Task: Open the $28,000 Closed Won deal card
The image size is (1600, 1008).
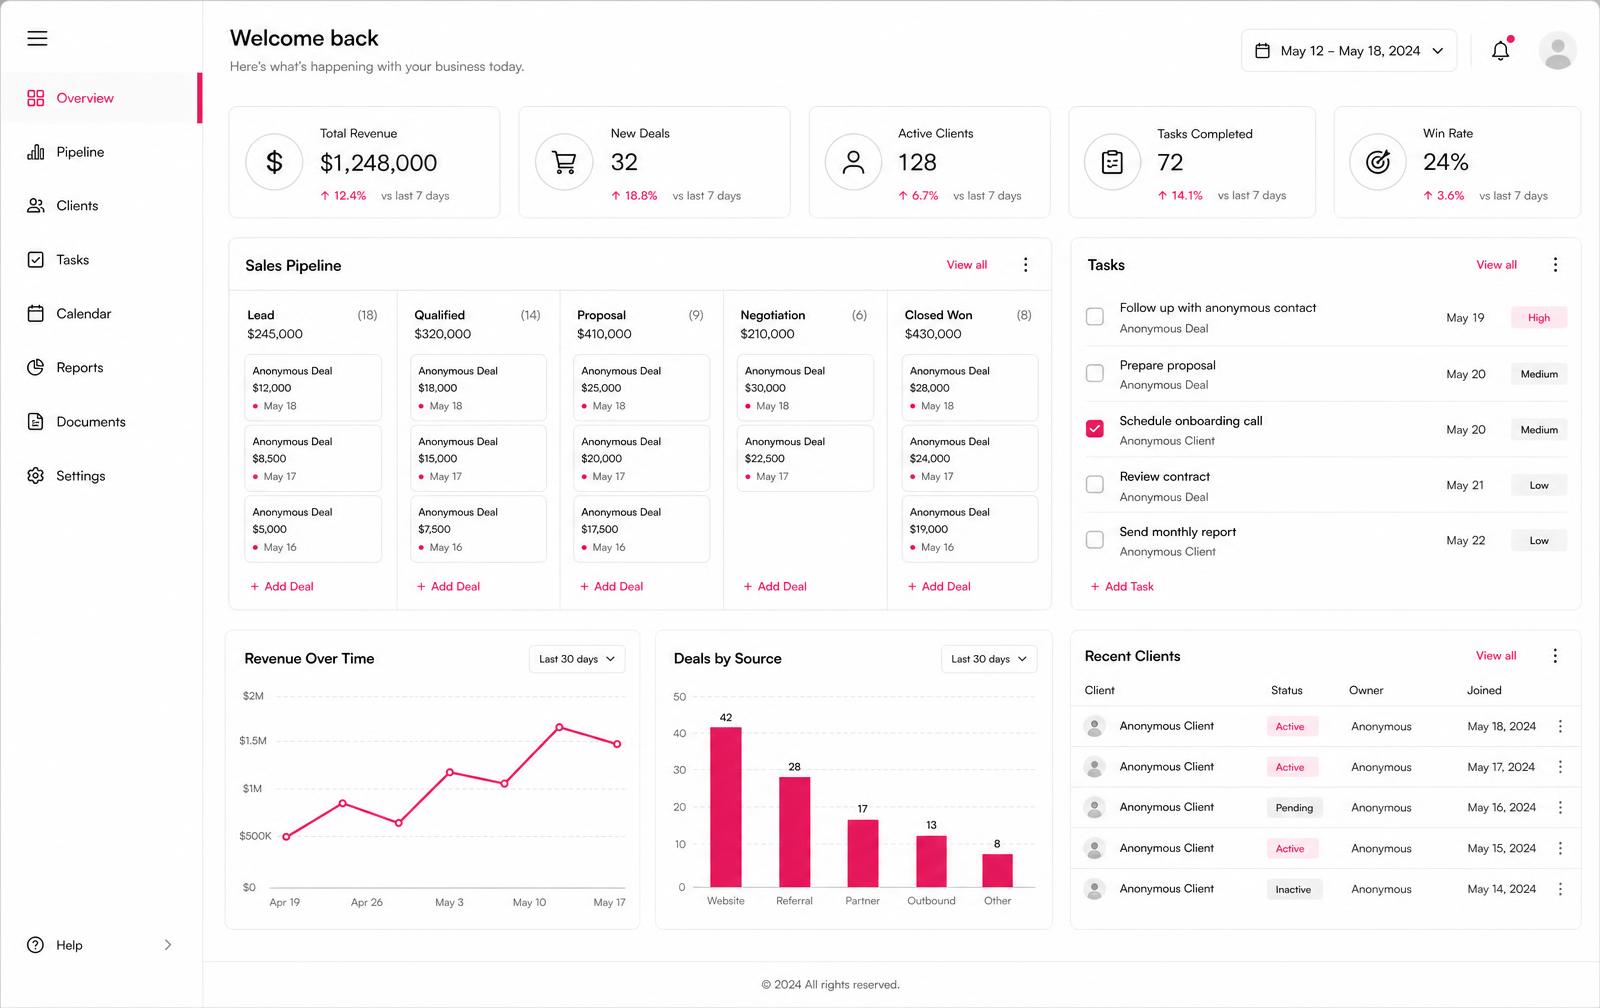Action: (x=970, y=388)
